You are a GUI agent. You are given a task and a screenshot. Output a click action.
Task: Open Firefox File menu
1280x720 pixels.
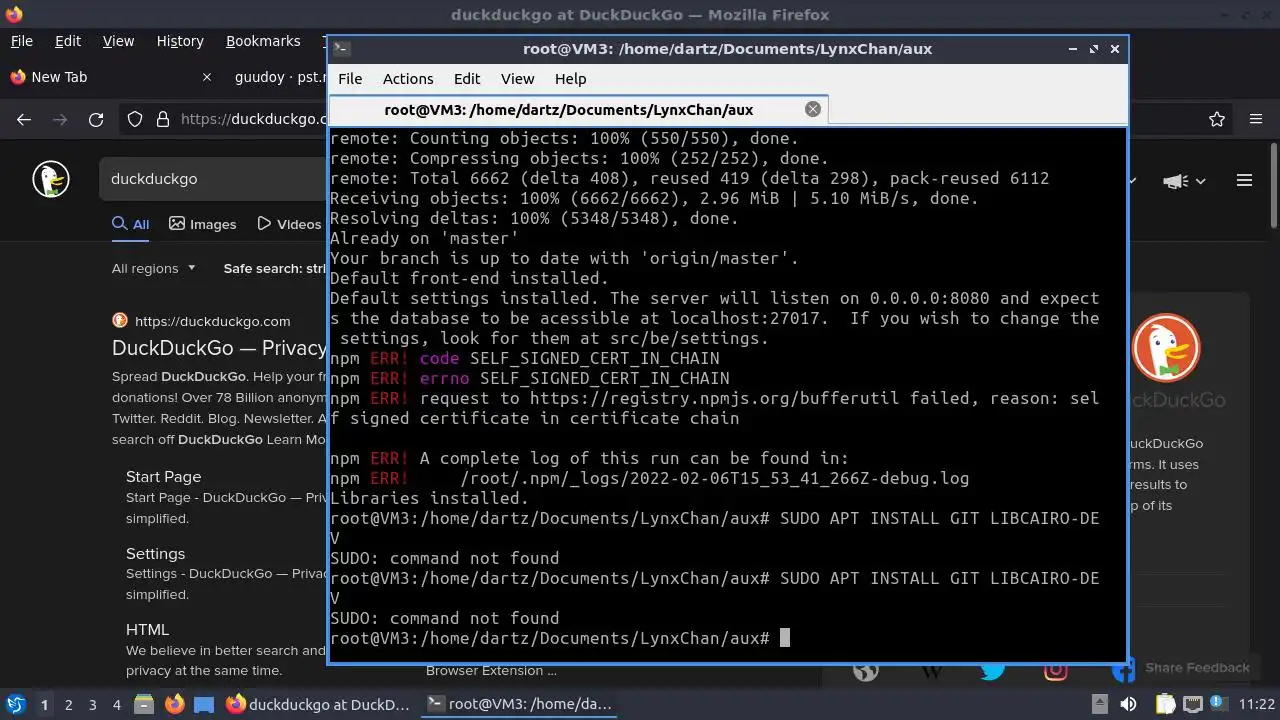pos(22,41)
